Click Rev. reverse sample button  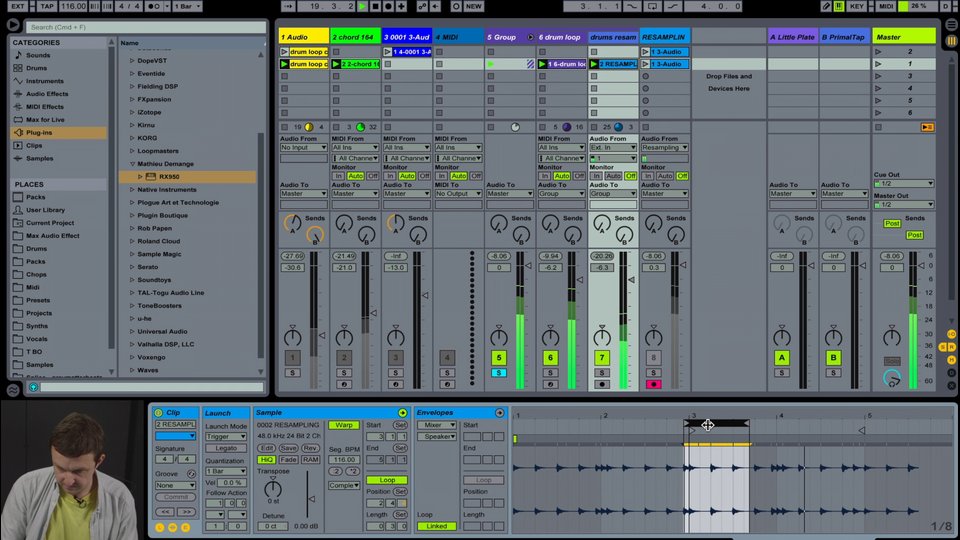tap(310, 448)
